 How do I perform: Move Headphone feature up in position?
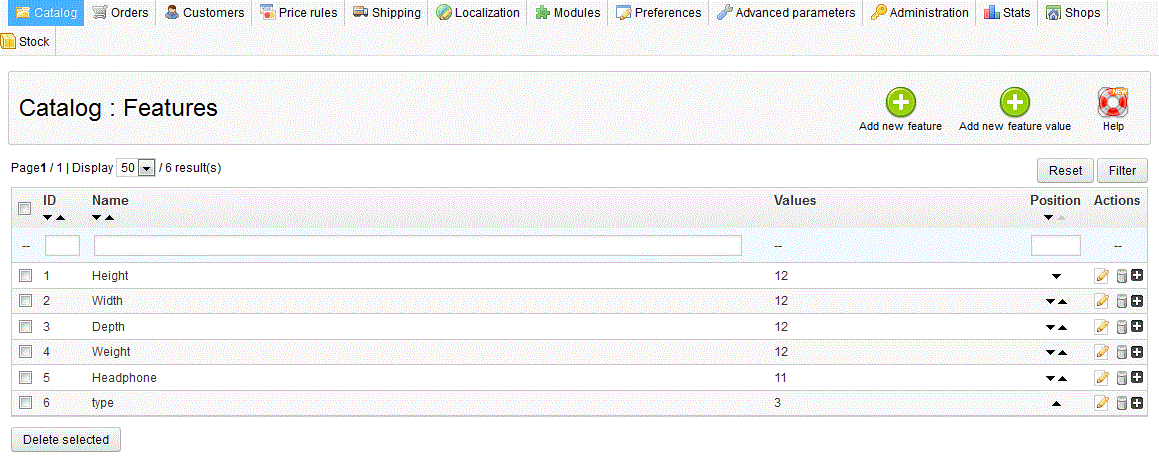pyautogui.click(x=1061, y=379)
